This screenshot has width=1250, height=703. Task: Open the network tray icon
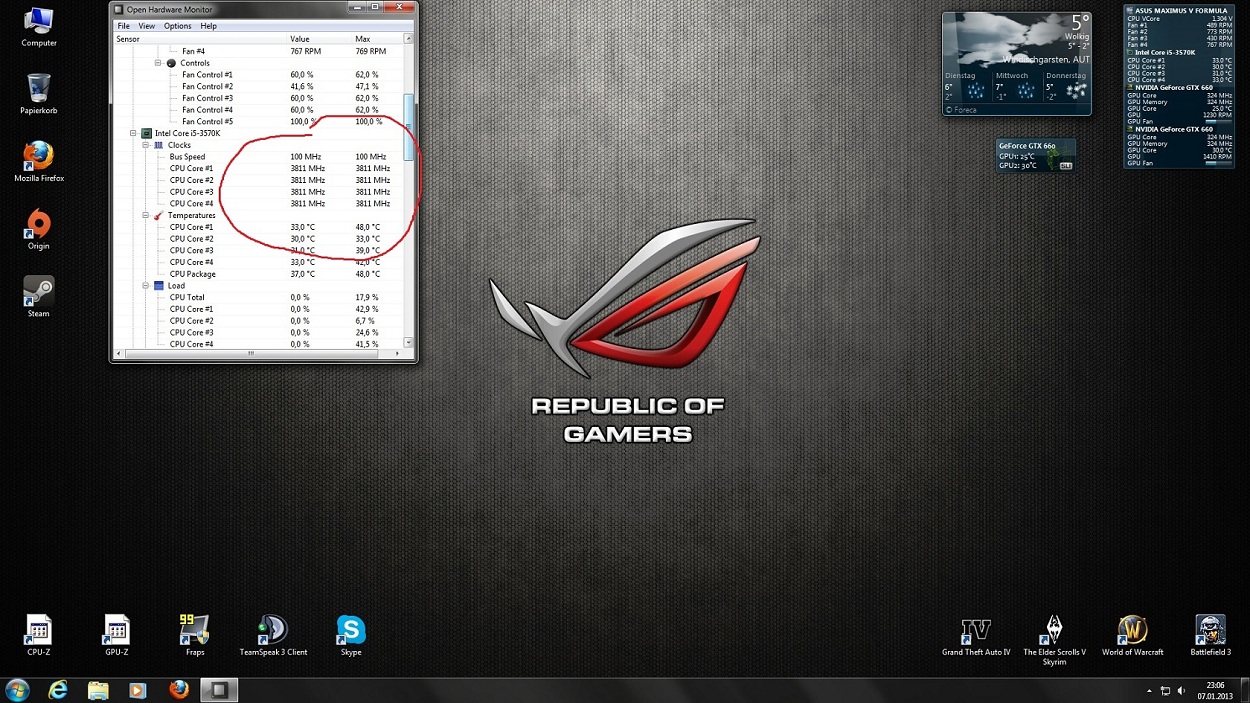(x=1165, y=691)
